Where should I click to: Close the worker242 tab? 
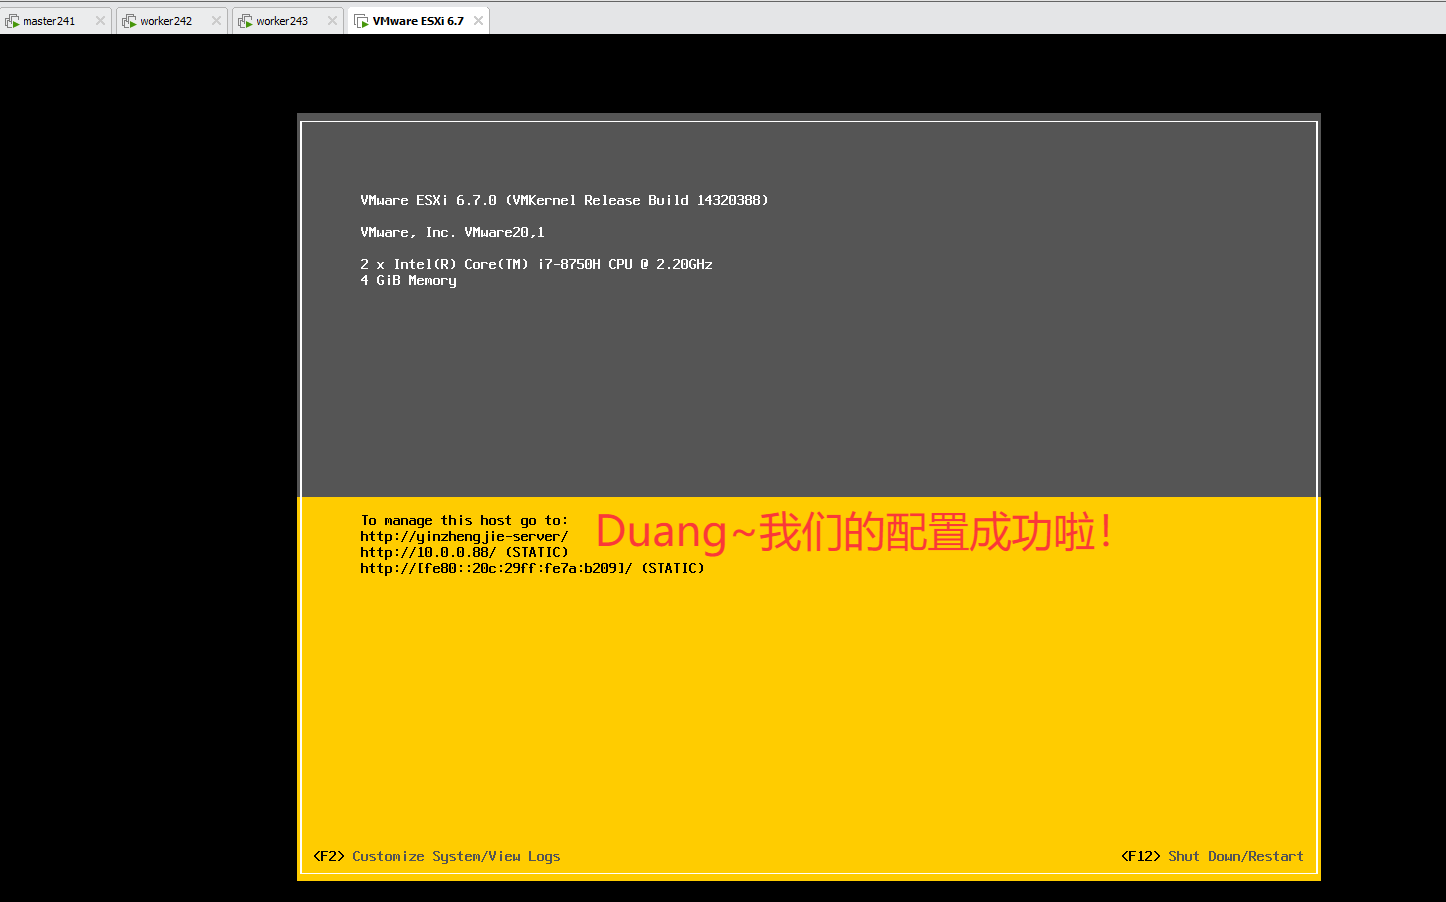[216, 21]
